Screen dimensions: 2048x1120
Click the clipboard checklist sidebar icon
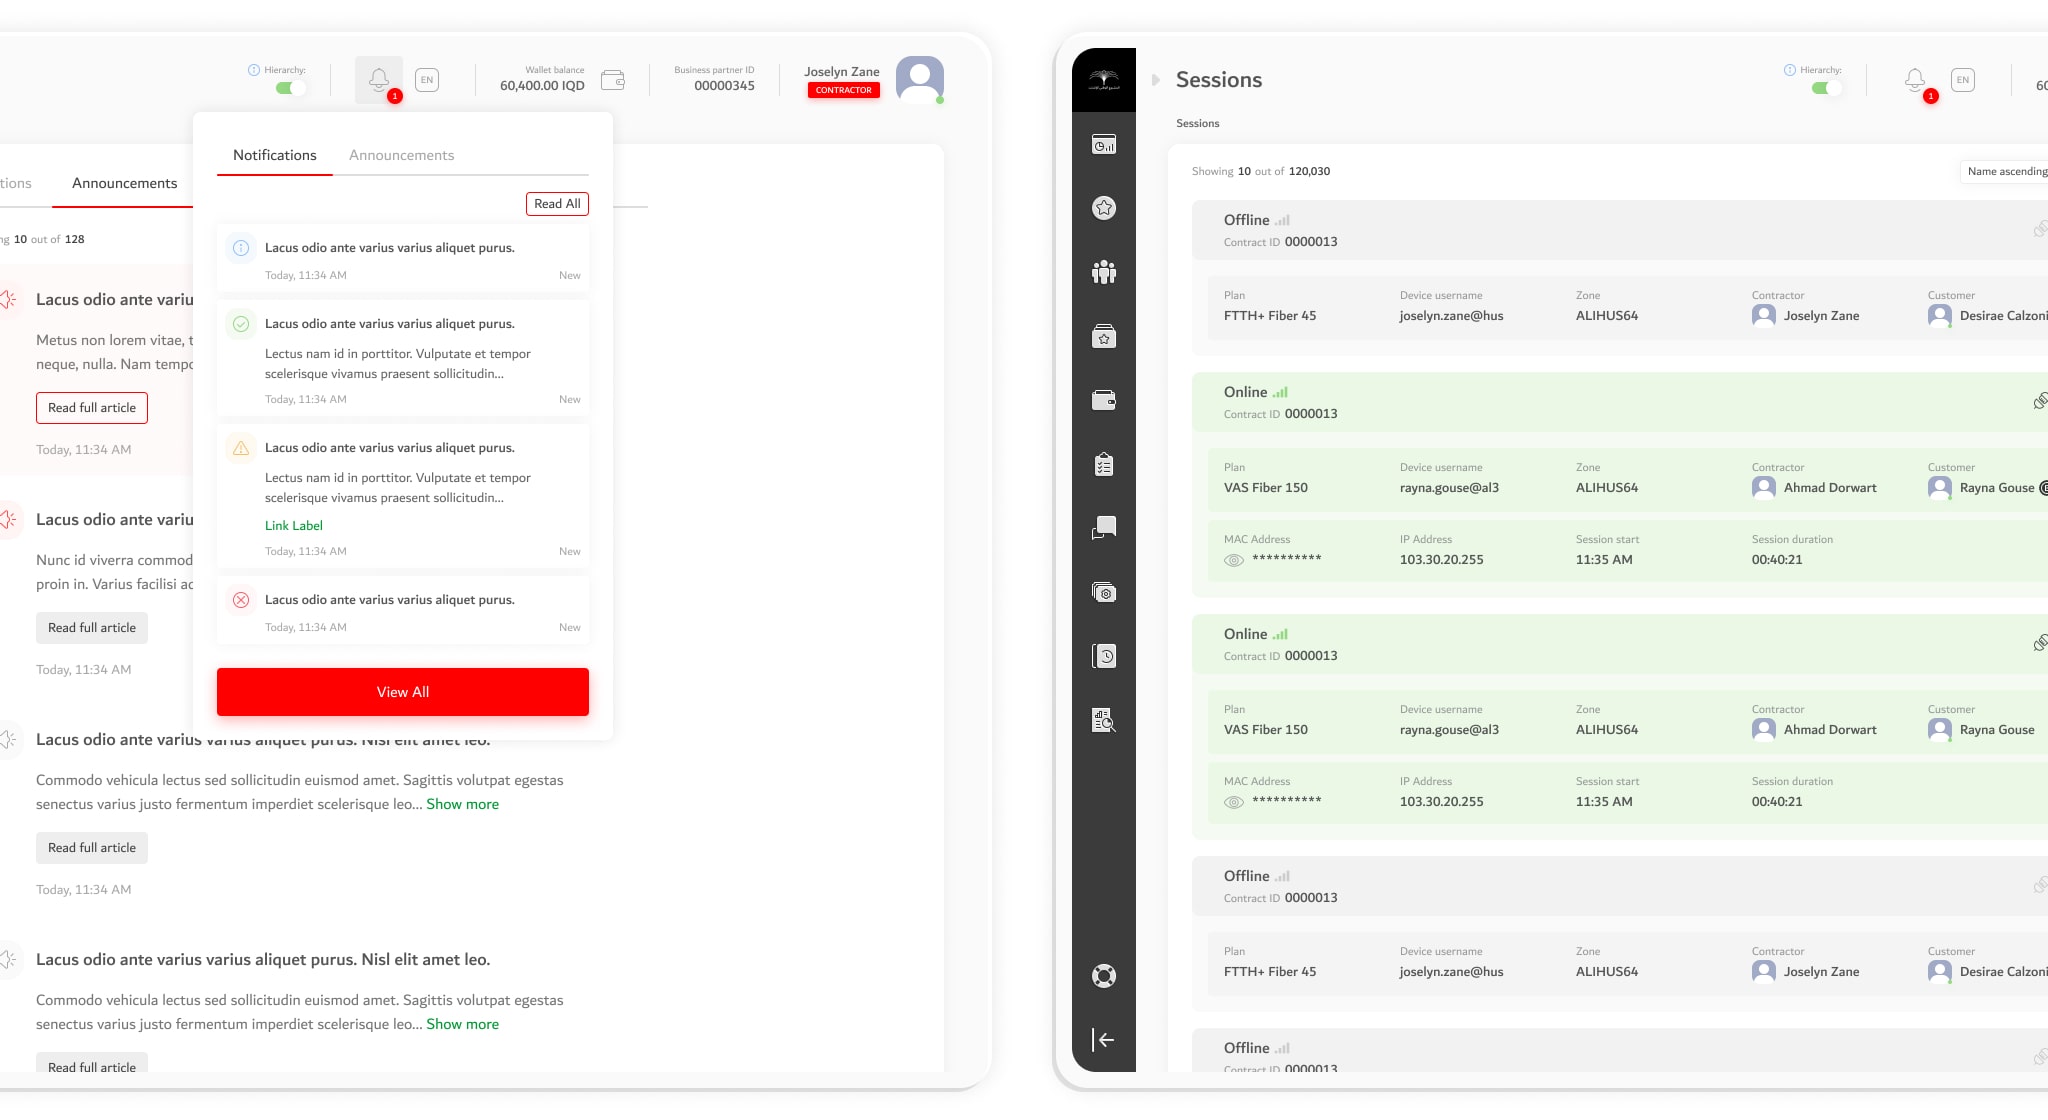[x=1104, y=464]
